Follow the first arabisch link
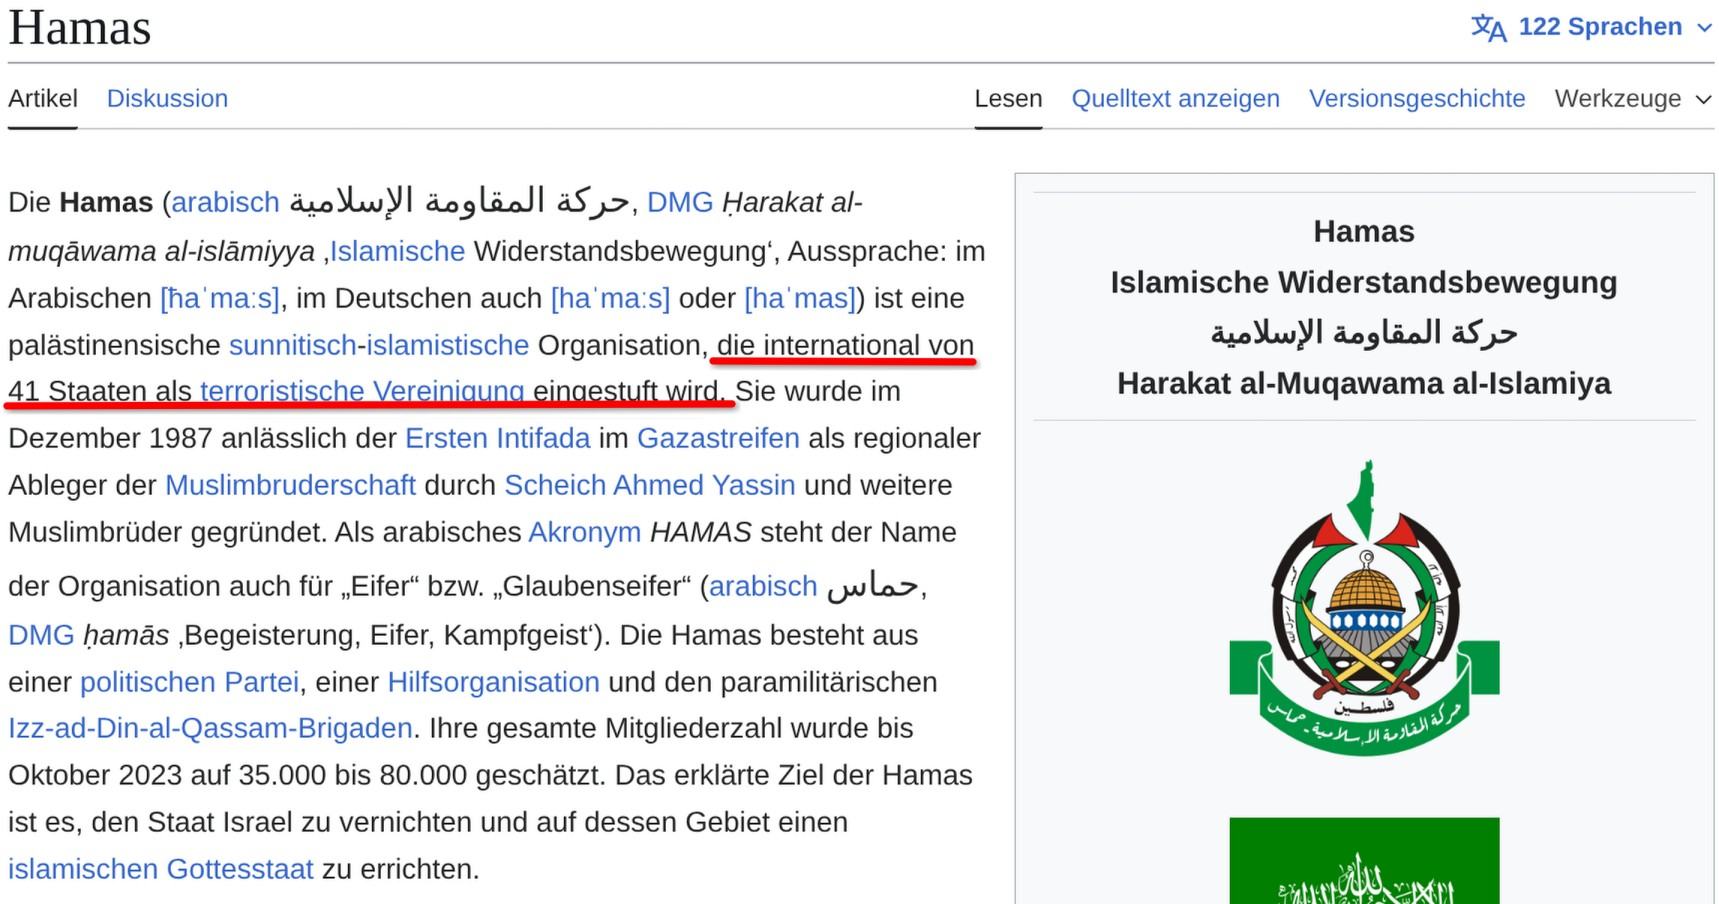 pos(225,202)
